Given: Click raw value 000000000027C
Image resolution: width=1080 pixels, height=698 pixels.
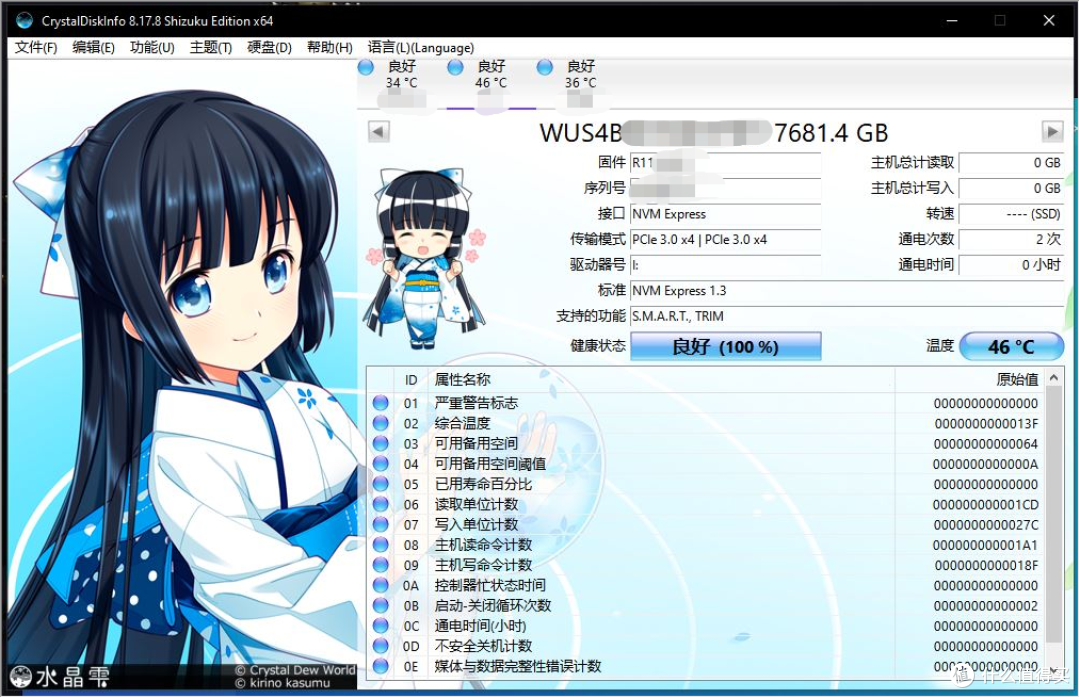Looking at the screenshot, I should click(x=986, y=525).
